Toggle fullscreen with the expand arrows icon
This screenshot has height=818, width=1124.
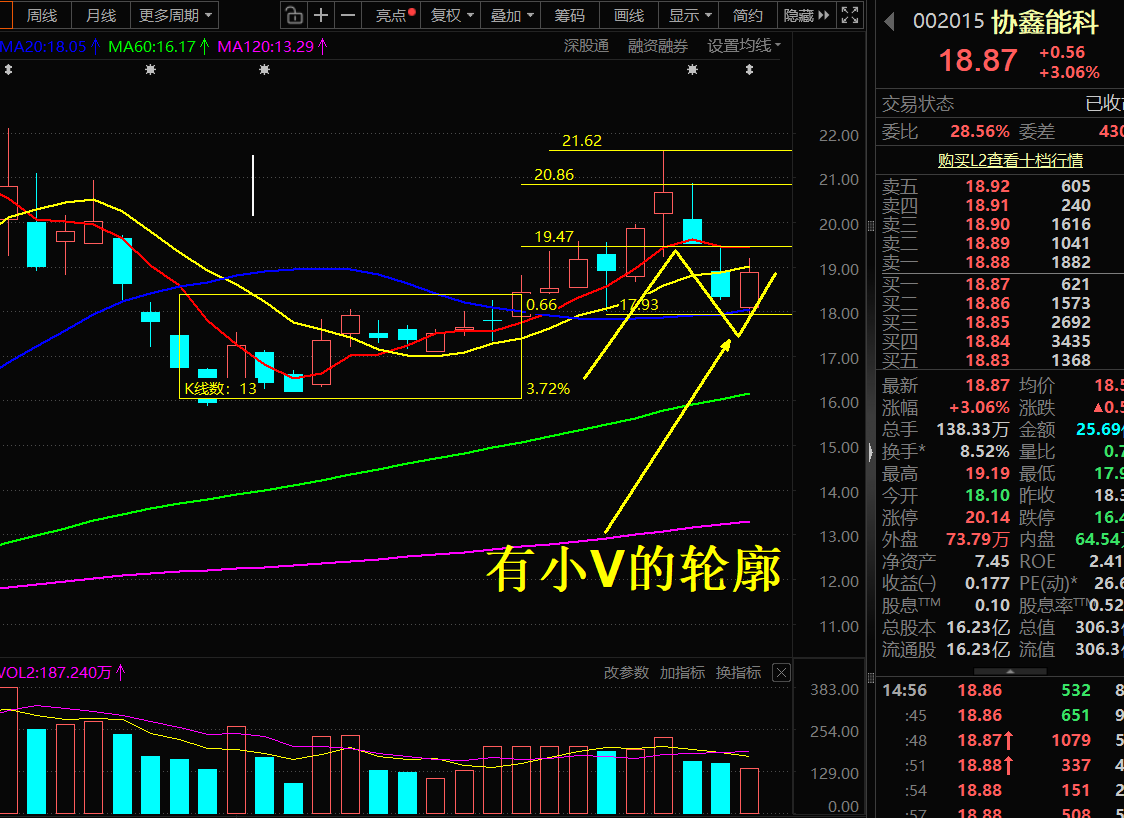850,15
